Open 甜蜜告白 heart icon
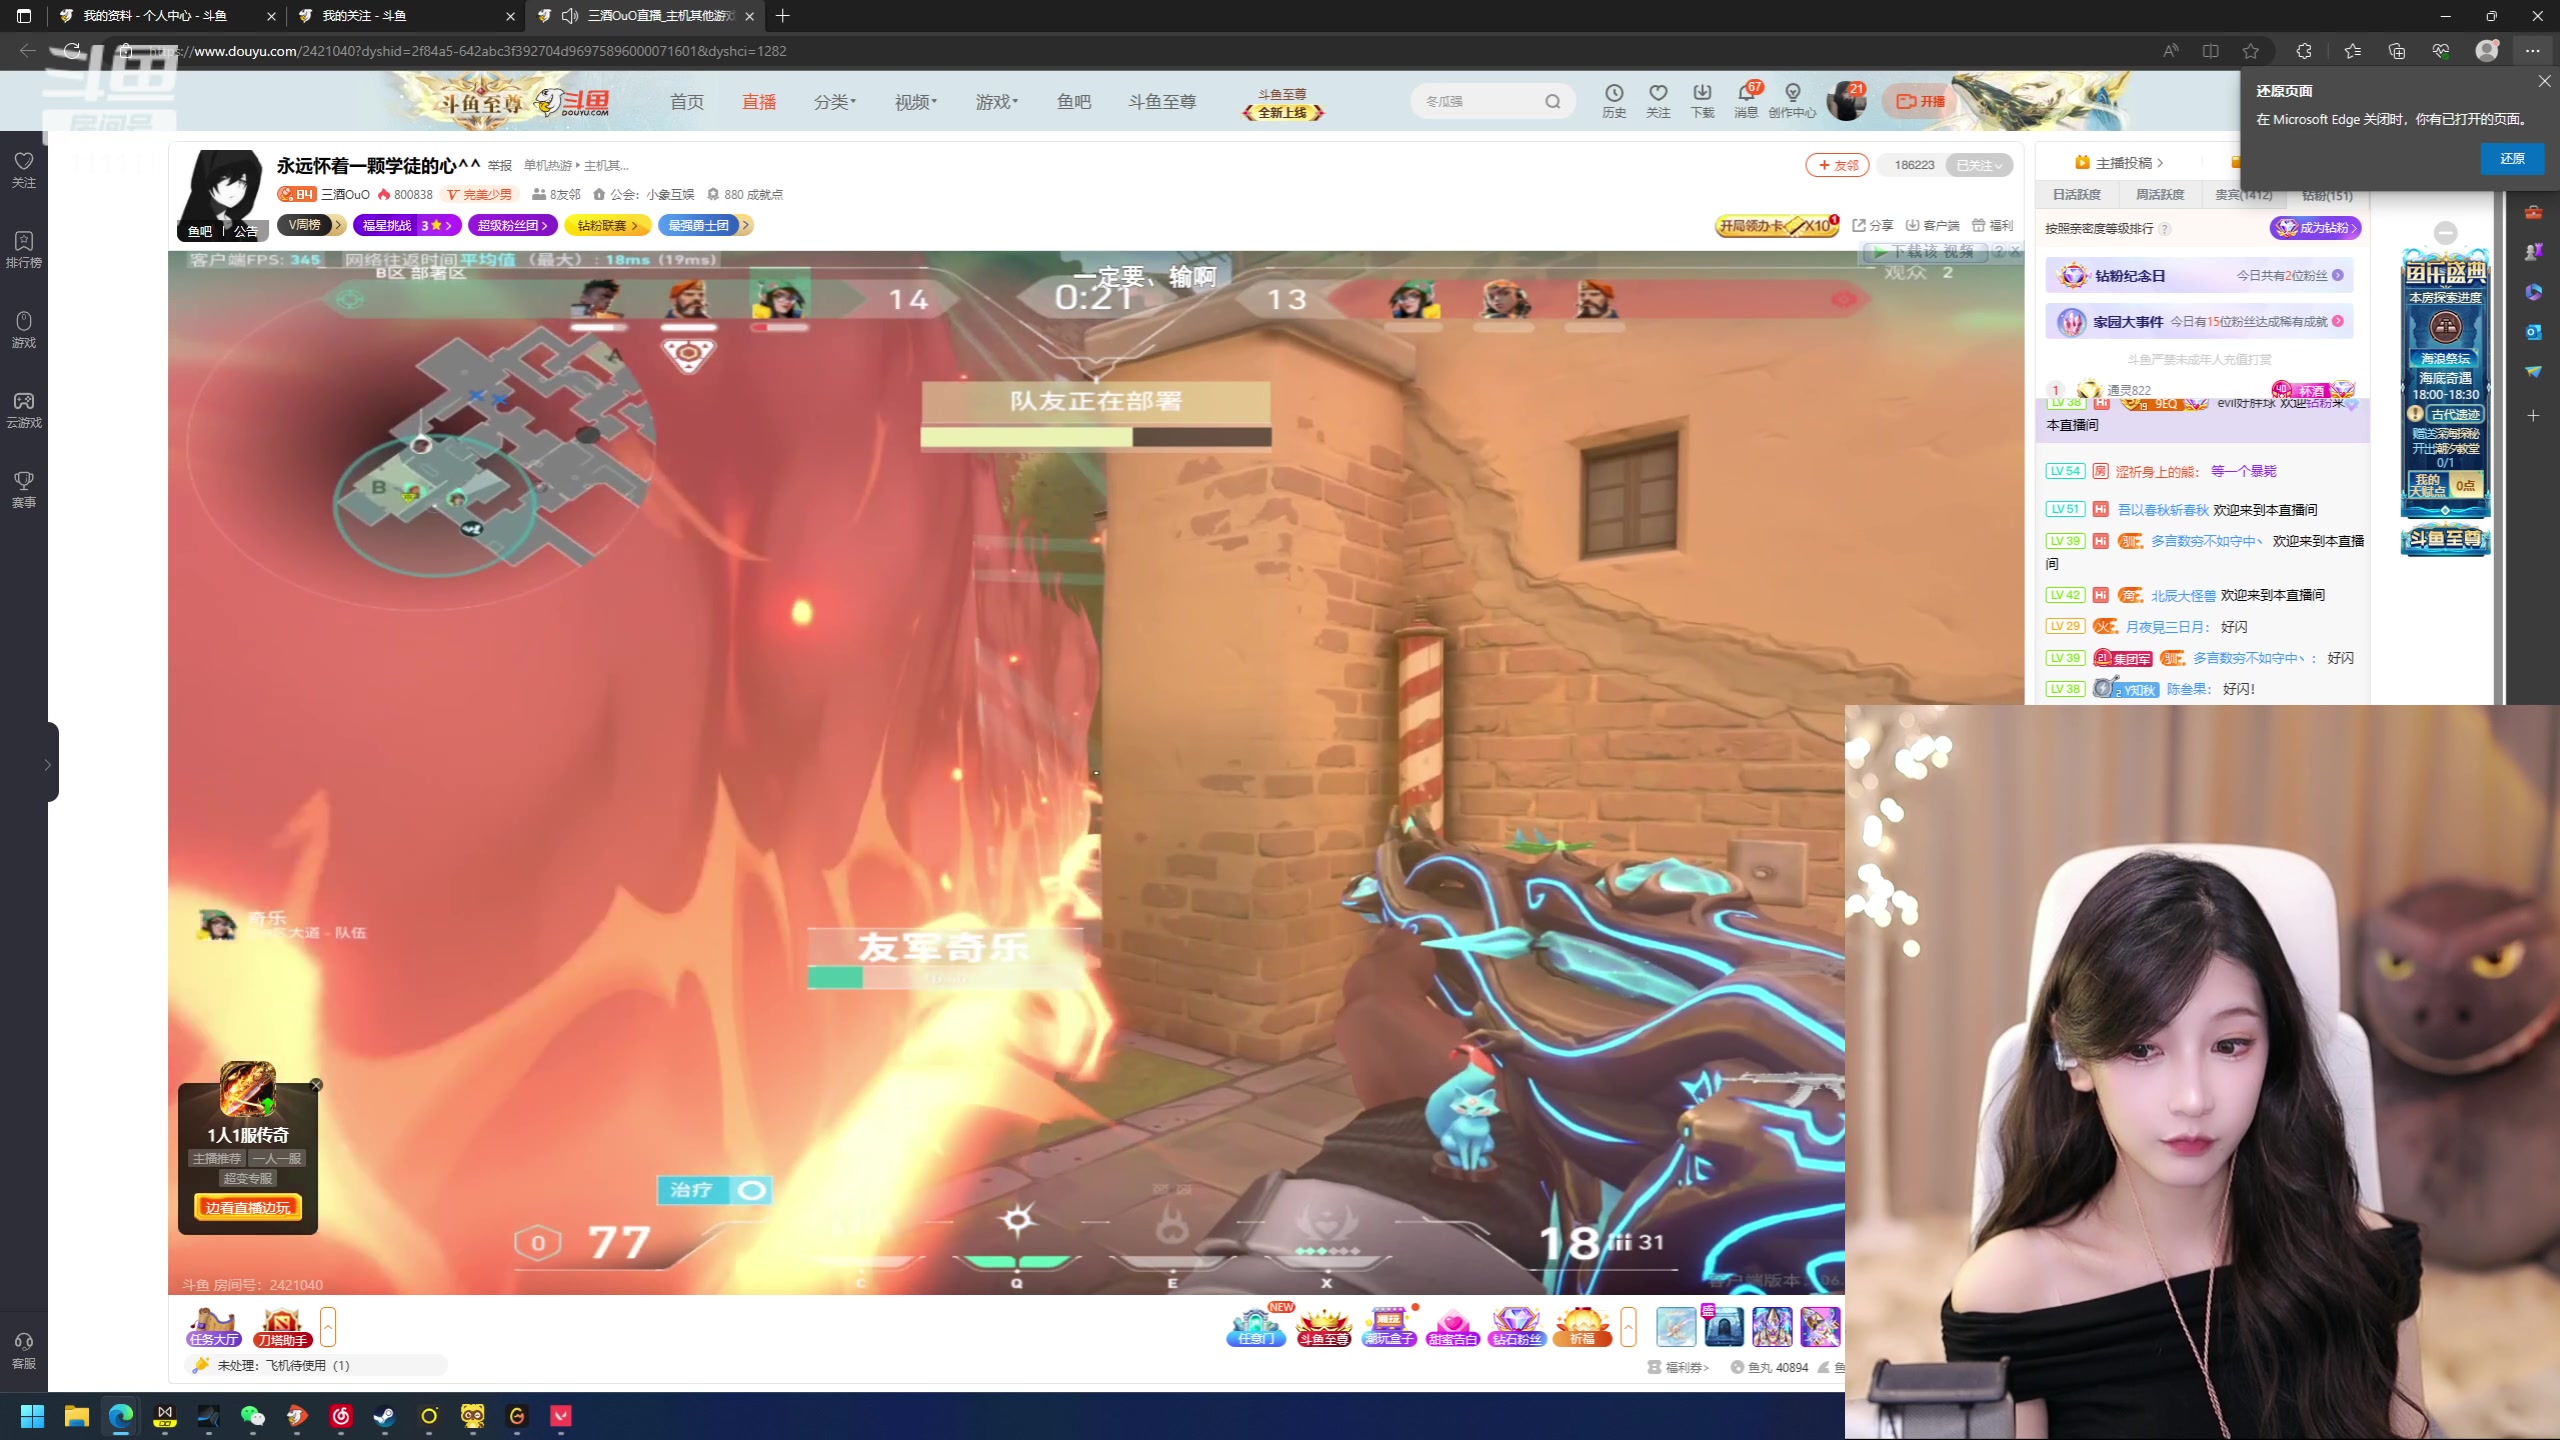 coord(1453,1327)
